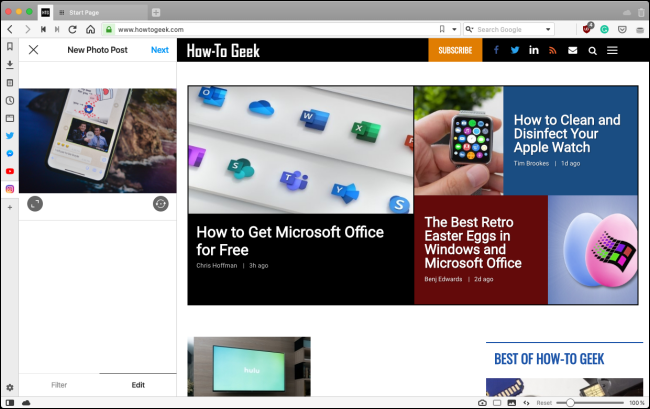Click Next in New Photo Post
Image resolution: width=650 pixels, height=409 pixels.
click(160, 50)
